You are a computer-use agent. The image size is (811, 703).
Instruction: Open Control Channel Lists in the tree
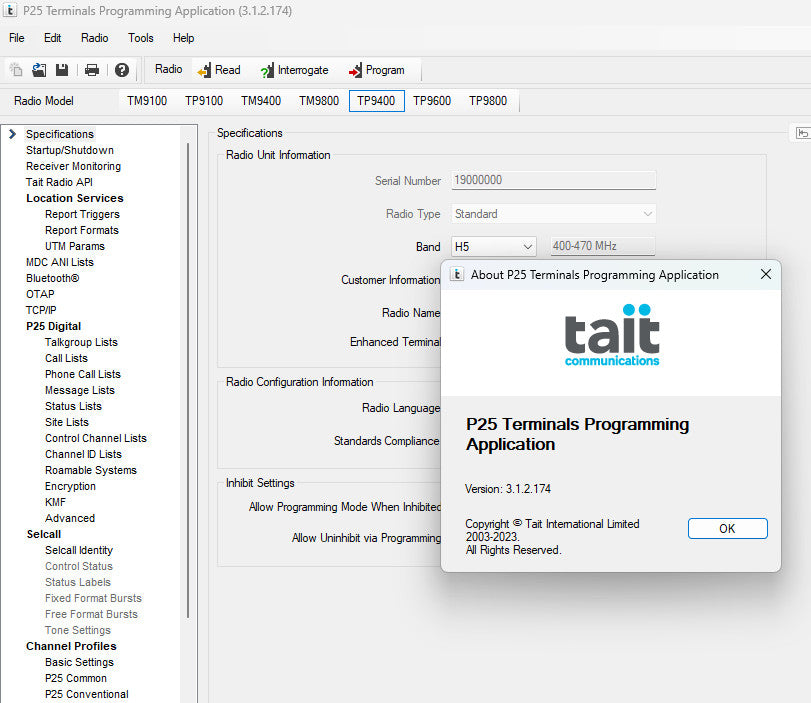coord(96,439)
